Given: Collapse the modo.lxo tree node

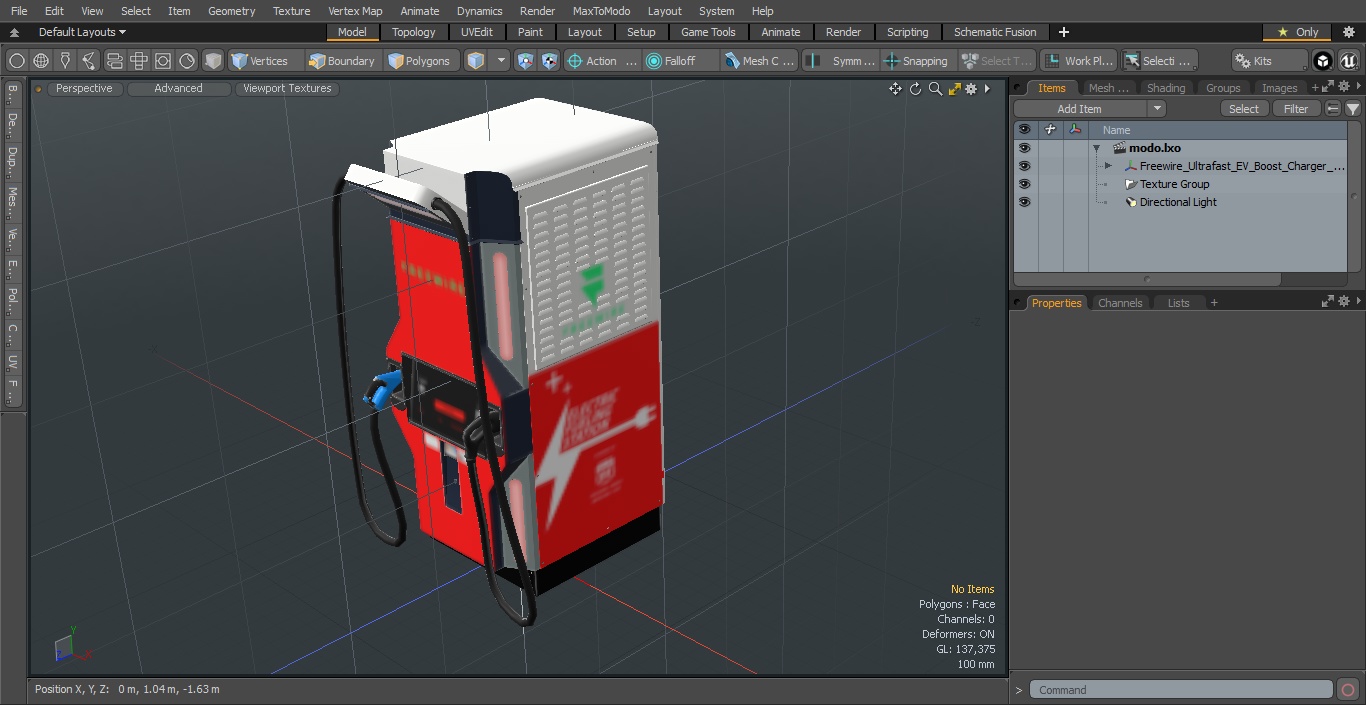Looking at the screenshot, I should point(1097,148).
